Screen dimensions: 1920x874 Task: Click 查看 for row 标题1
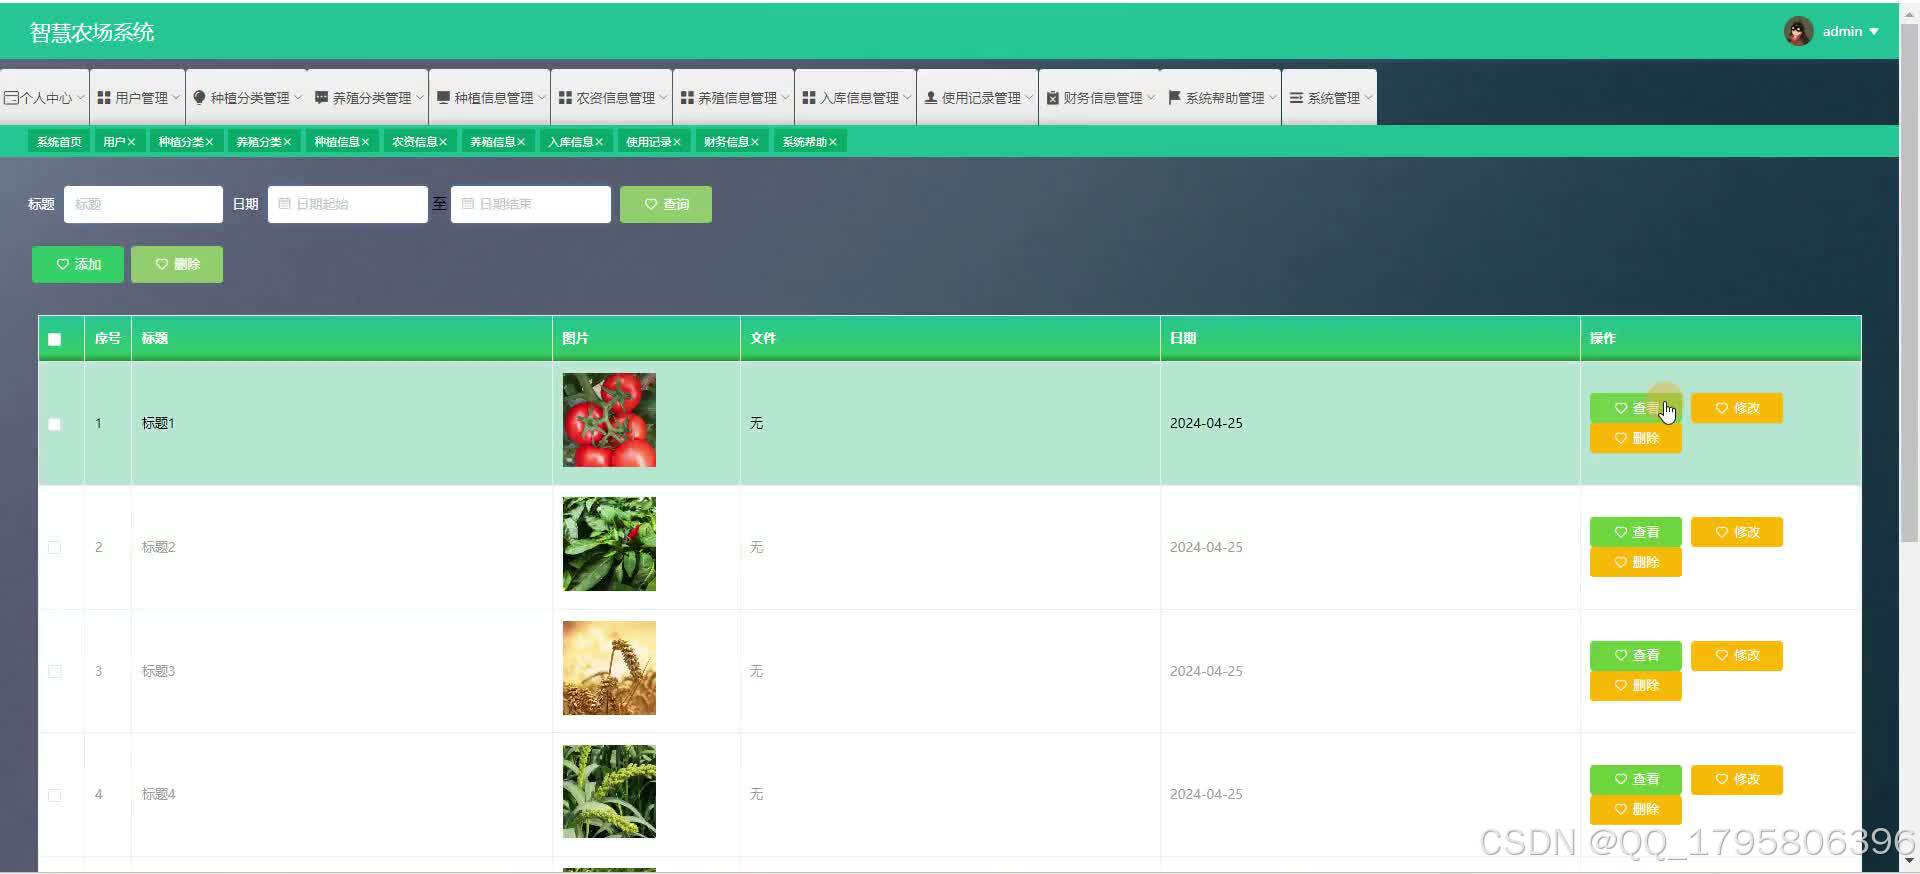(1636, 408)
